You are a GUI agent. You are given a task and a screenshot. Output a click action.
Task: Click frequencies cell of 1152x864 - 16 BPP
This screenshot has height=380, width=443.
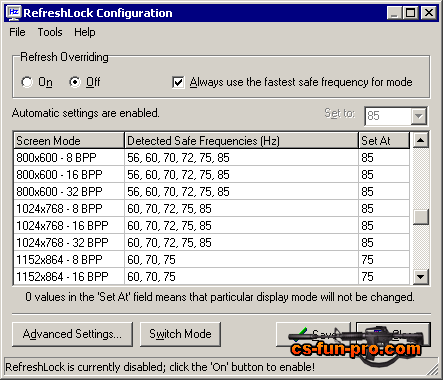[241, 277]
